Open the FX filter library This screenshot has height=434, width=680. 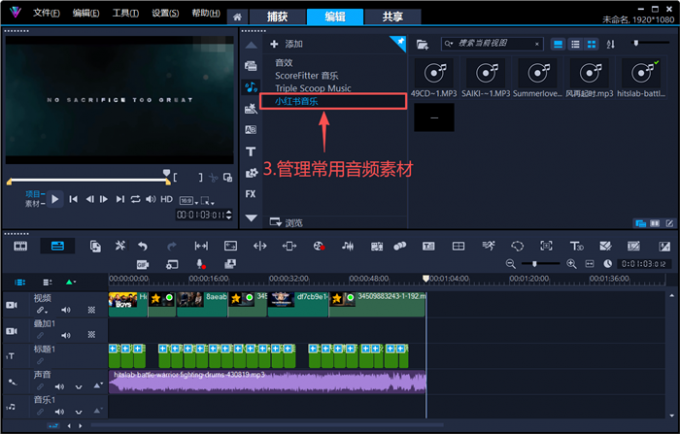click(251, 194)
